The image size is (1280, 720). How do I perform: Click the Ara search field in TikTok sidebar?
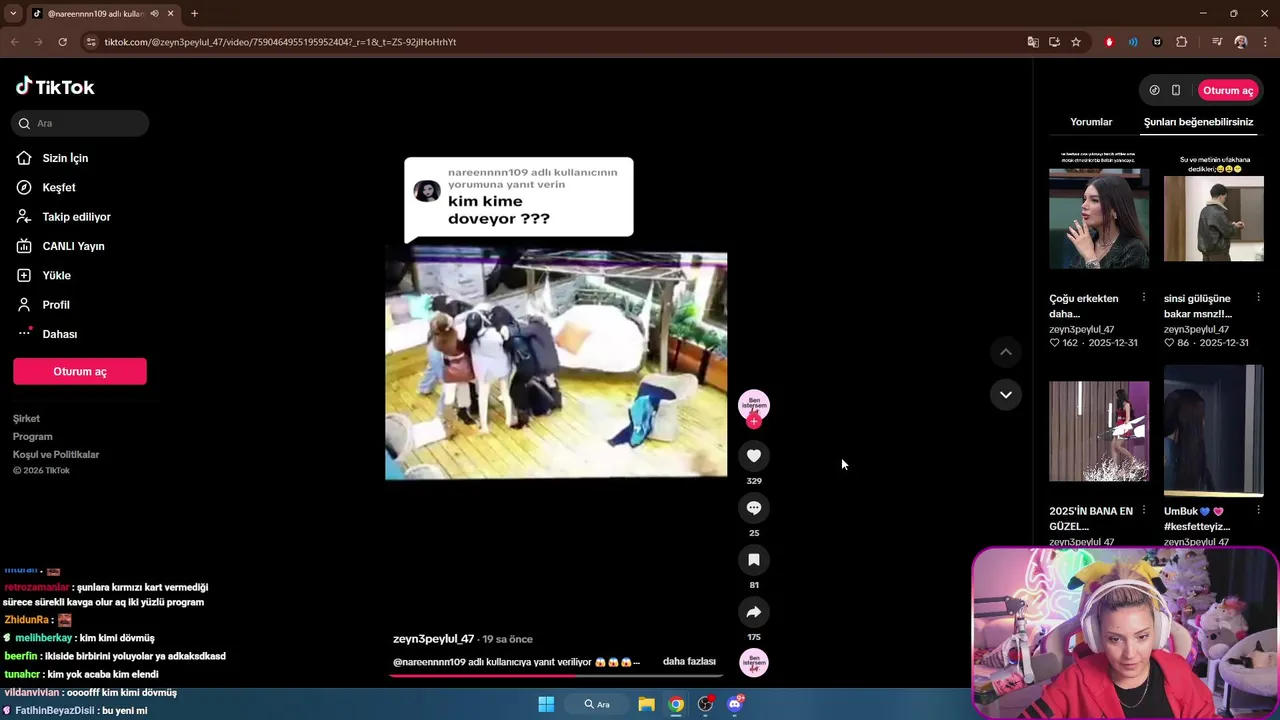pos(80,123)
